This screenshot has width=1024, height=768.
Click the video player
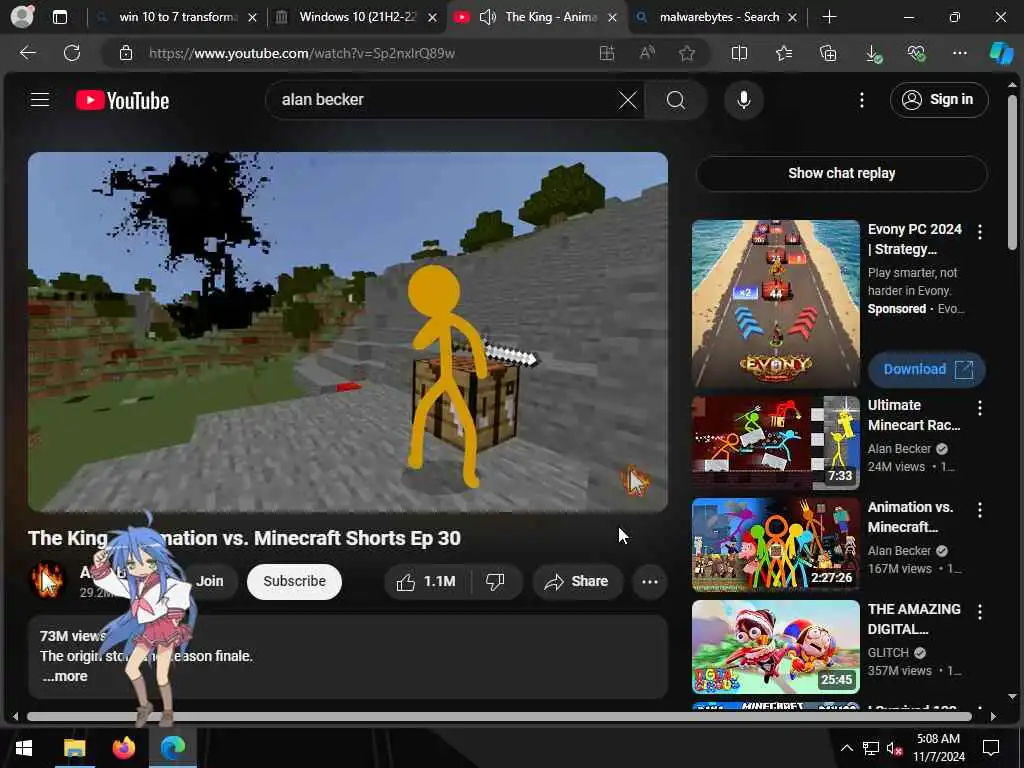(347, 332)
